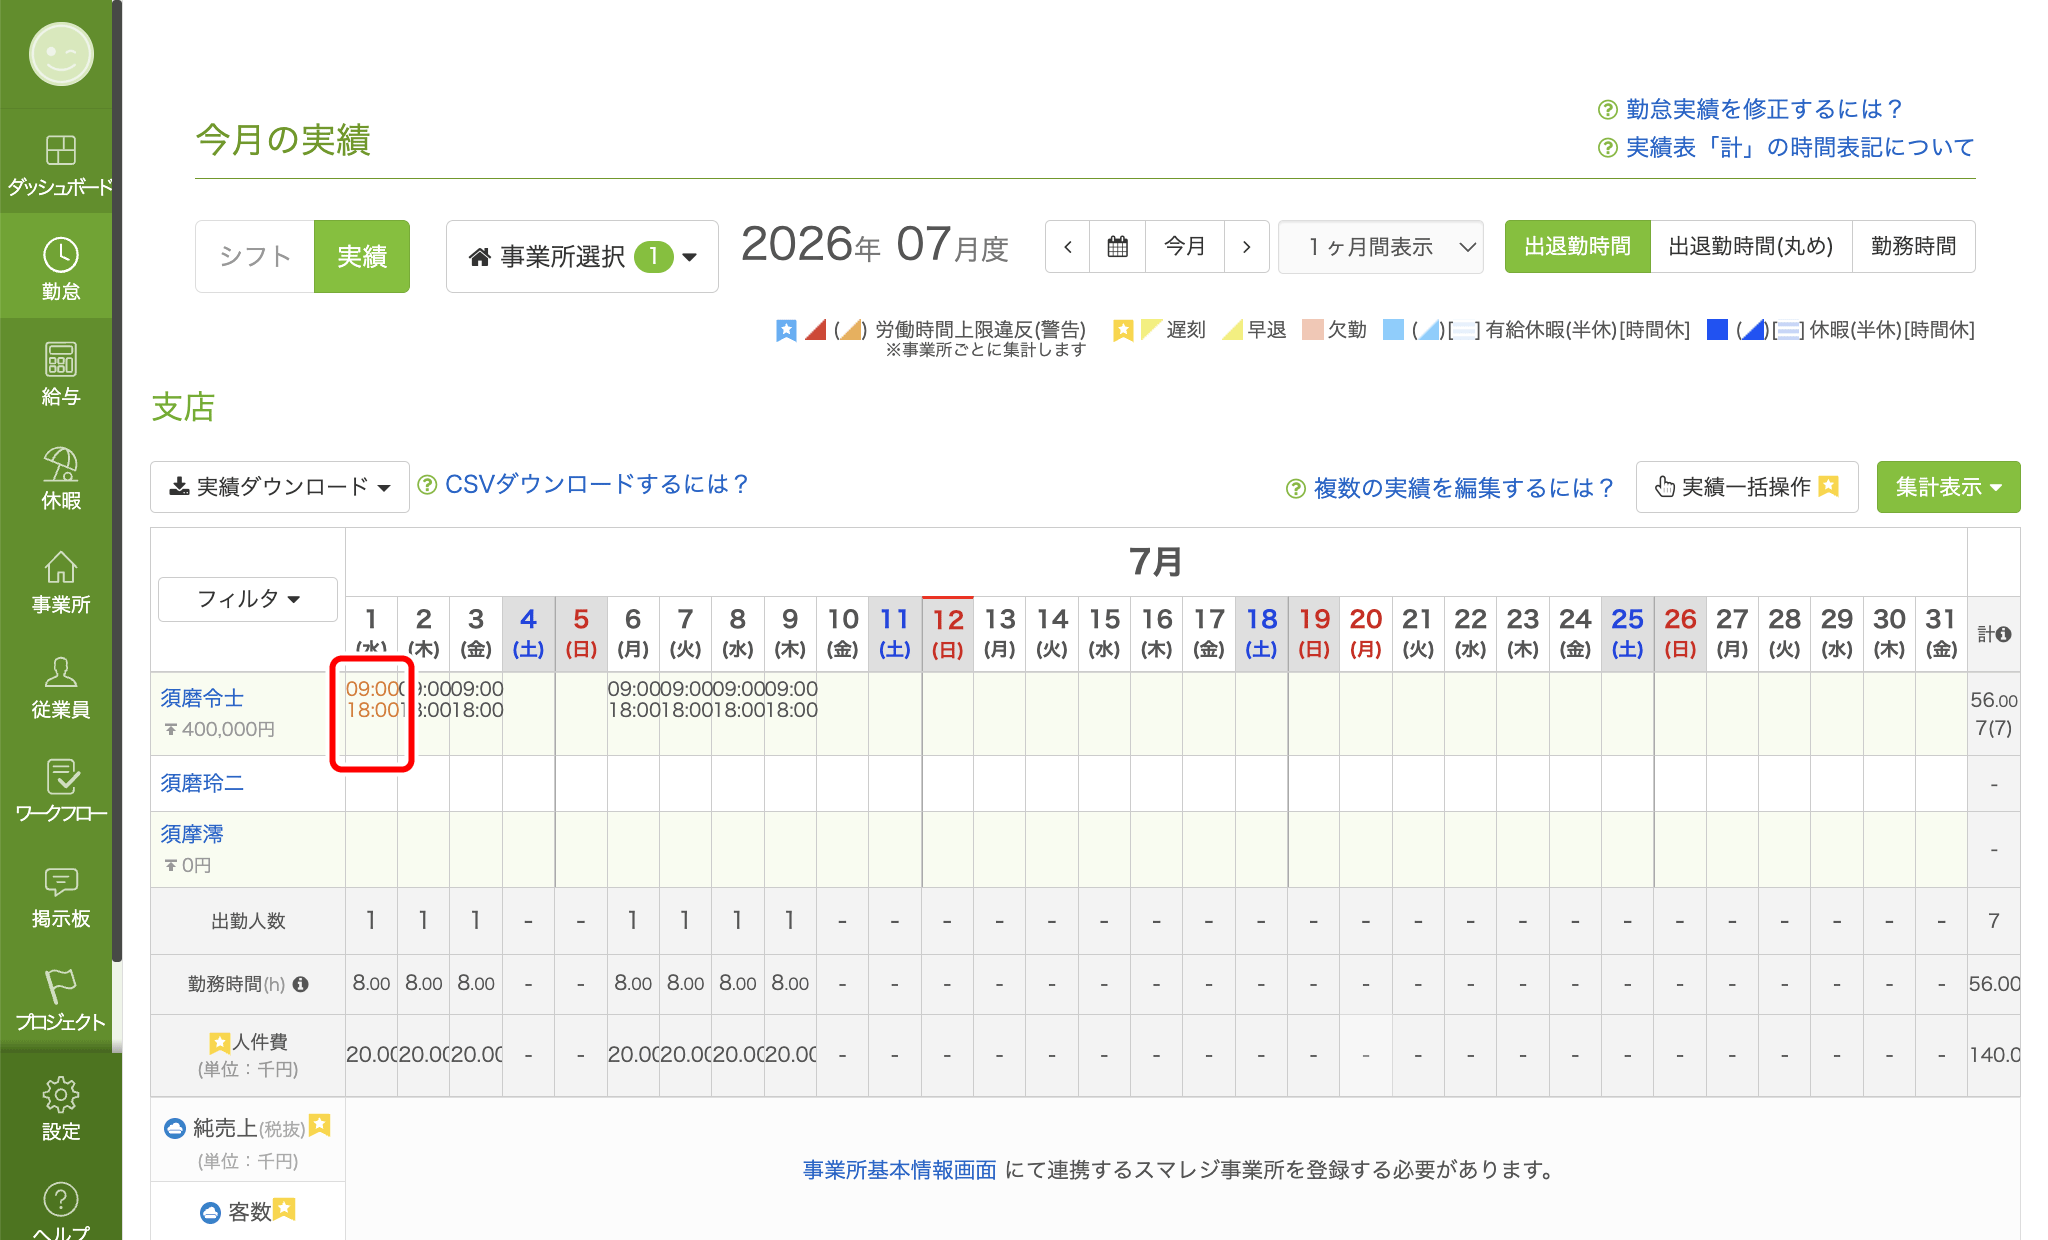Image resolution: width=2048 pixels, height=1240 pixels.
Task: Click info icon beside 勤務時間(h) label
Action: pos(300,984)
